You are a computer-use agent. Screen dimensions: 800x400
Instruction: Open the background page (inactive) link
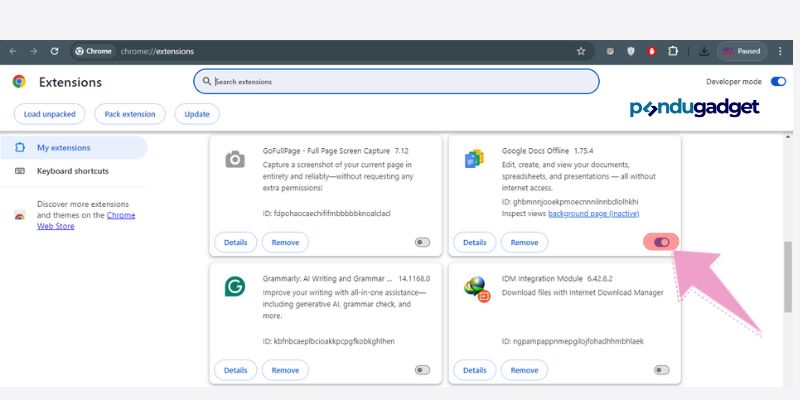(593, 214)
